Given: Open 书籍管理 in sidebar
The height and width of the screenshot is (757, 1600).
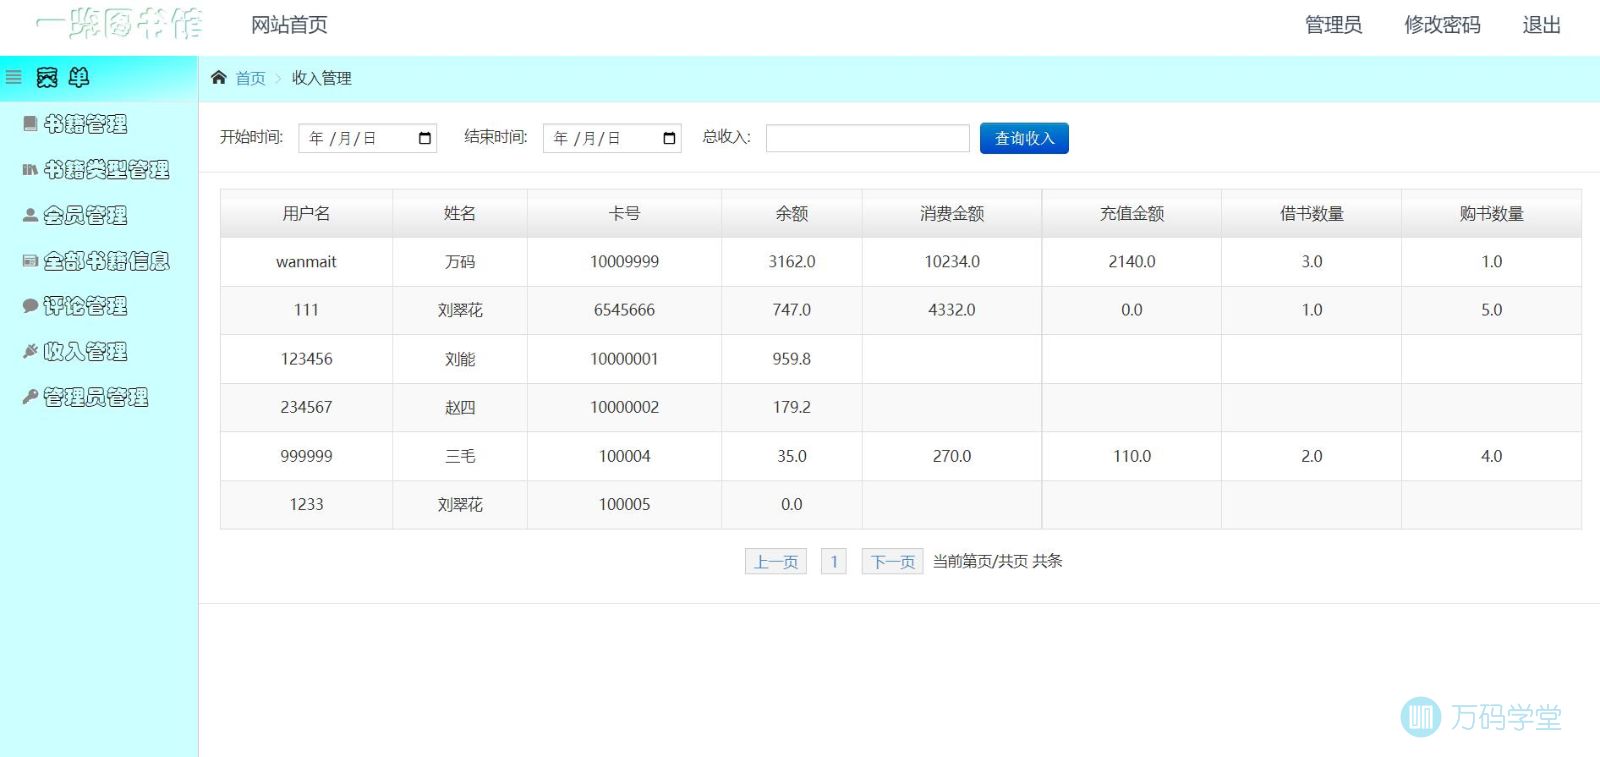Looking at the screenshot, I should (x=85, y=124).
